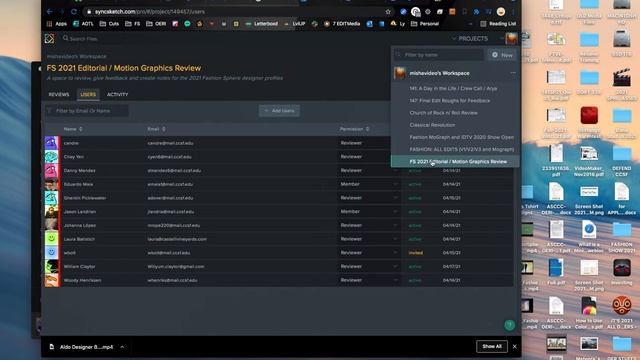640x360 pixels.
Task: Change wboll's Reviewer permission dropdown
Action: [x=369, y=253]
